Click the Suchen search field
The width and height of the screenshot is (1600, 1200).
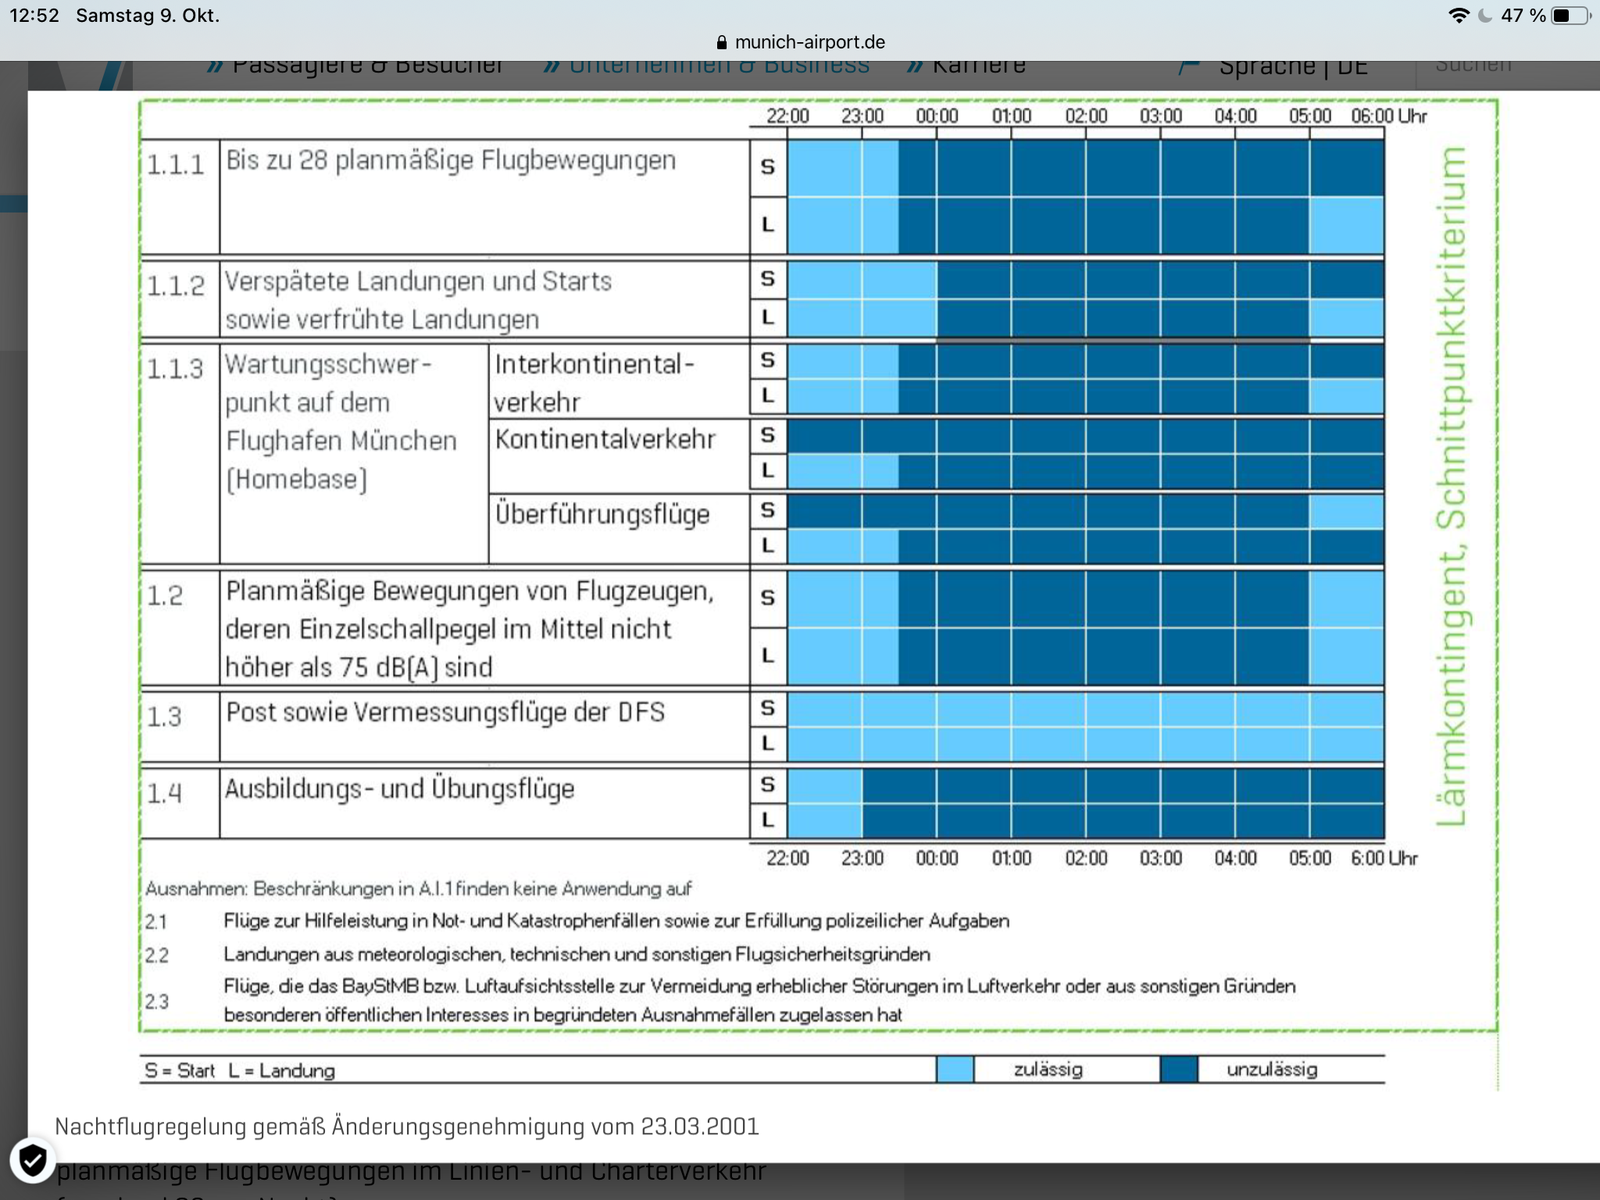click(1473, 67)
